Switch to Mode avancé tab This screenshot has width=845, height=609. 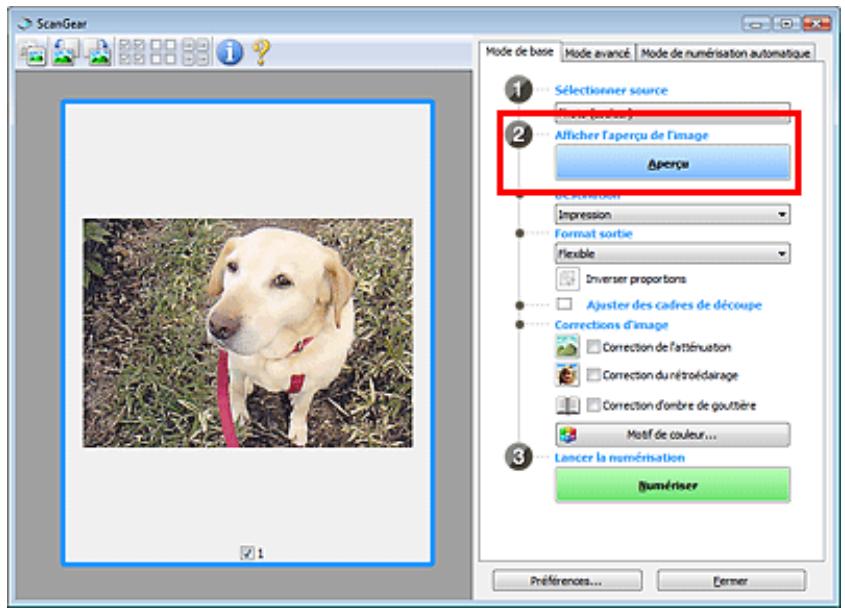pyautogui.click(x=597, y=53)
